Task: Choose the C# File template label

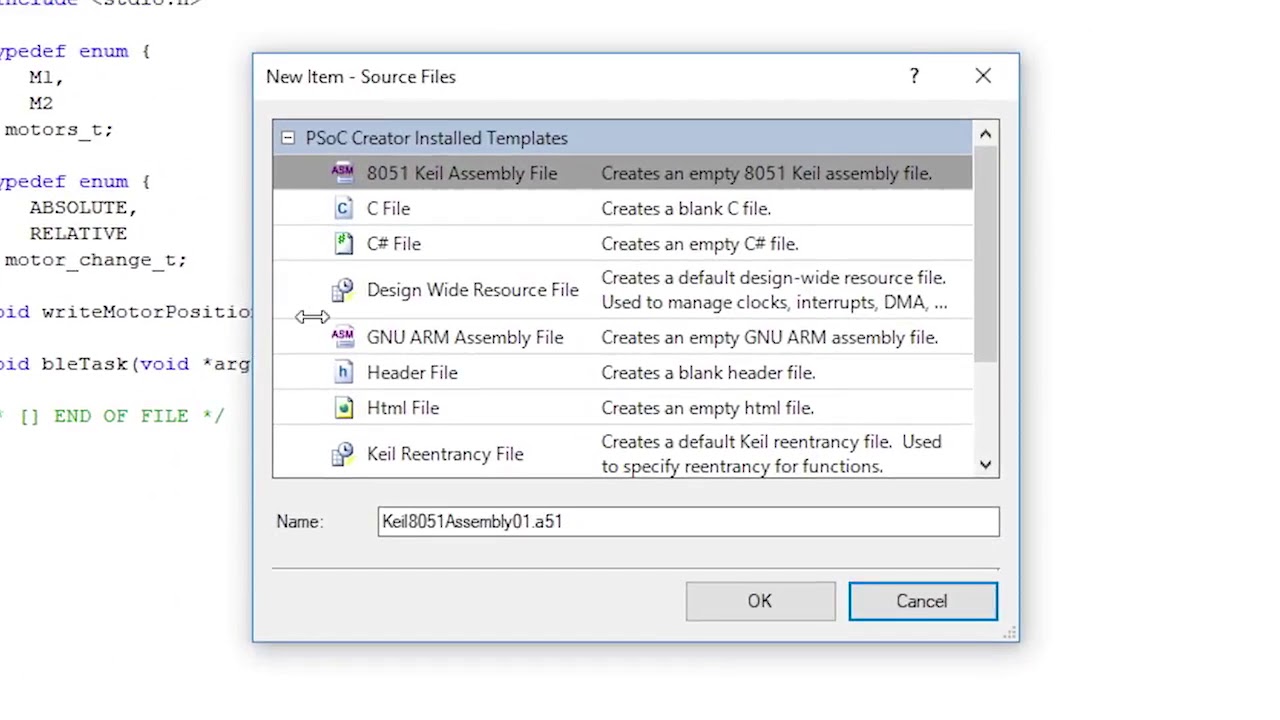Action: pos(393,243)
